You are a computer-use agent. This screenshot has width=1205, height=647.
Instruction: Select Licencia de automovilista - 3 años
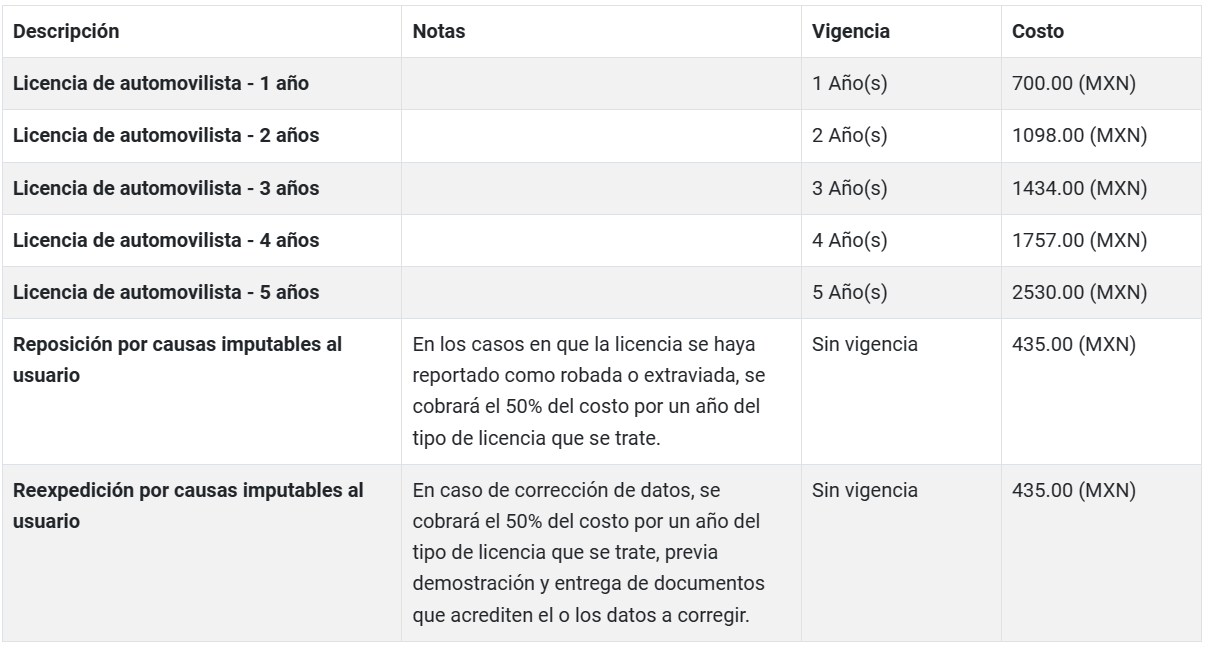(166, 188)
